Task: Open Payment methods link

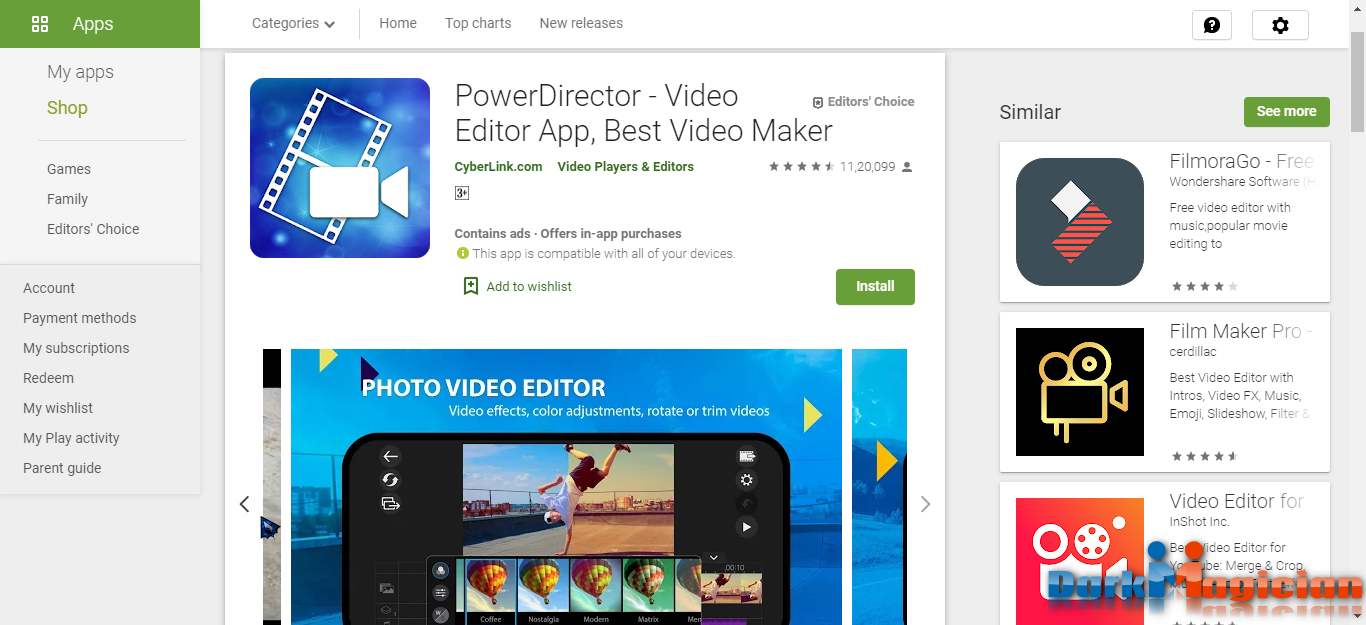Action: 79,318
